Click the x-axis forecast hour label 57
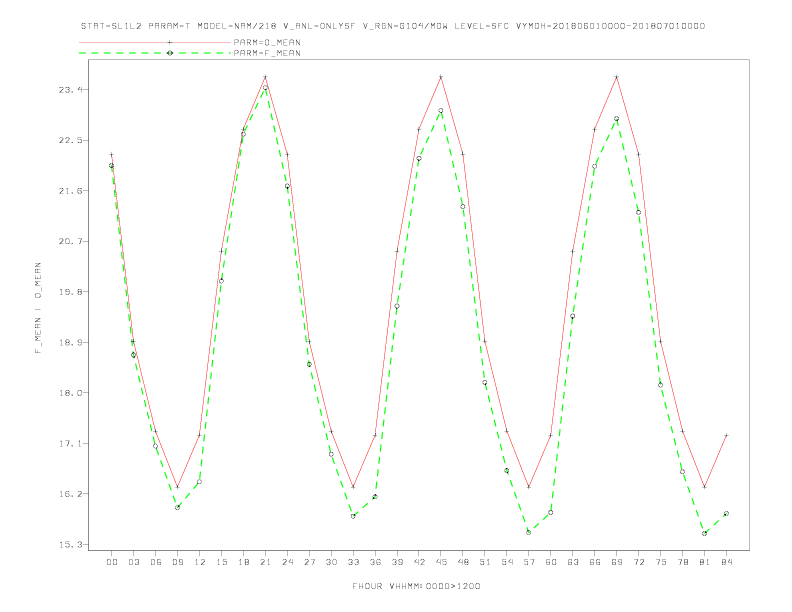The height and width of the screenshot is (612, 792). tap(529, 562)
